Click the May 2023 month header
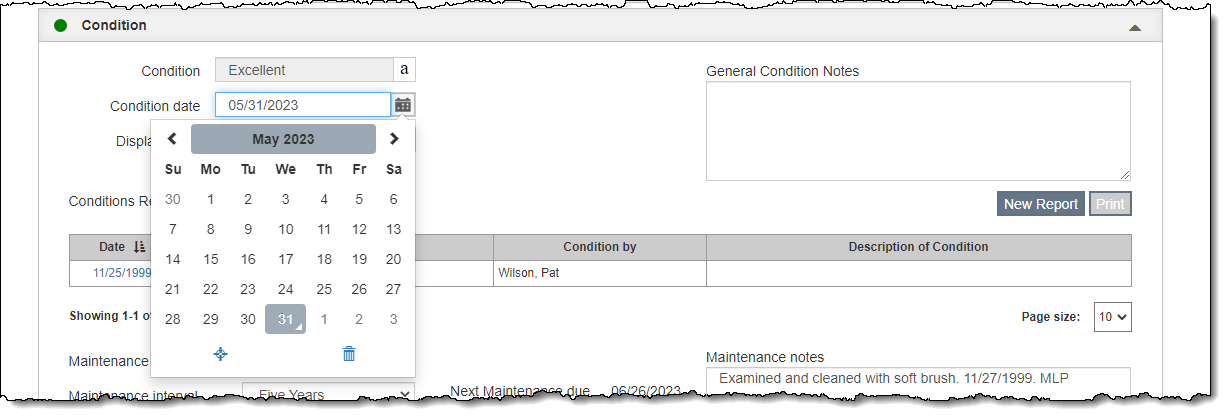Image resolution: width=1227 pixels, height=416 pixels. [x=283, y=139]
